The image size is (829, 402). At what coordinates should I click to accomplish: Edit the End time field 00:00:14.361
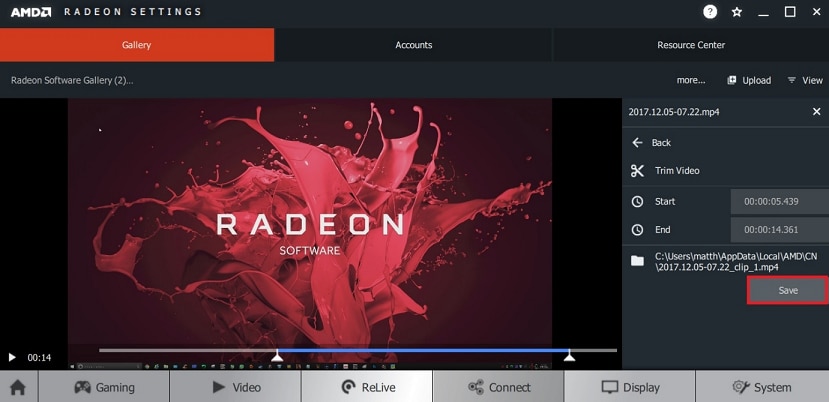pos(780,230)
